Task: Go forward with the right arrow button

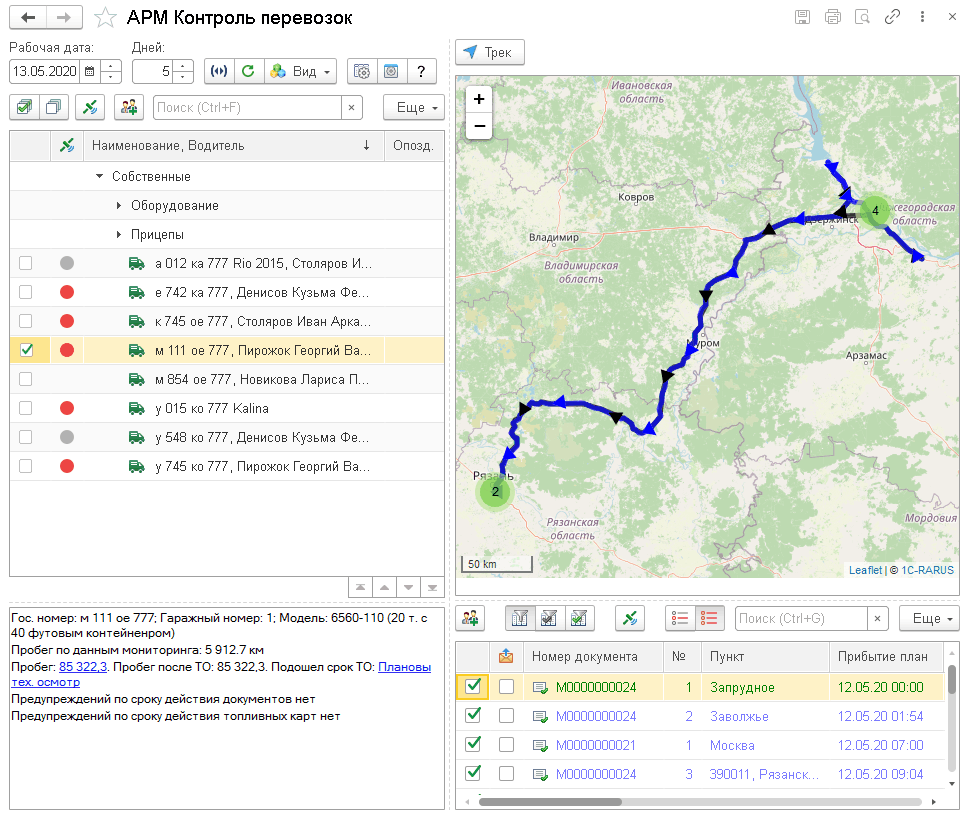Action: pyautogui.click(x=64, y=17)
